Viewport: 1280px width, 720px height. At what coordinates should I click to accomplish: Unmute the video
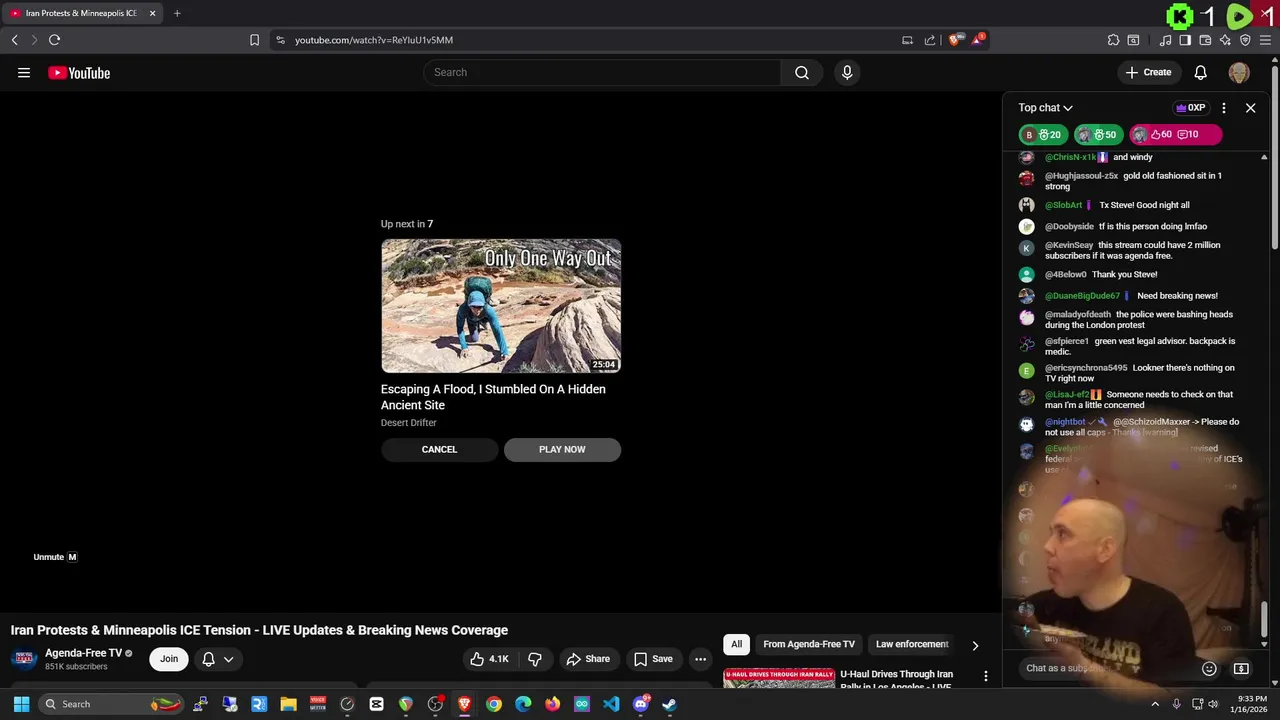(55, 557)
